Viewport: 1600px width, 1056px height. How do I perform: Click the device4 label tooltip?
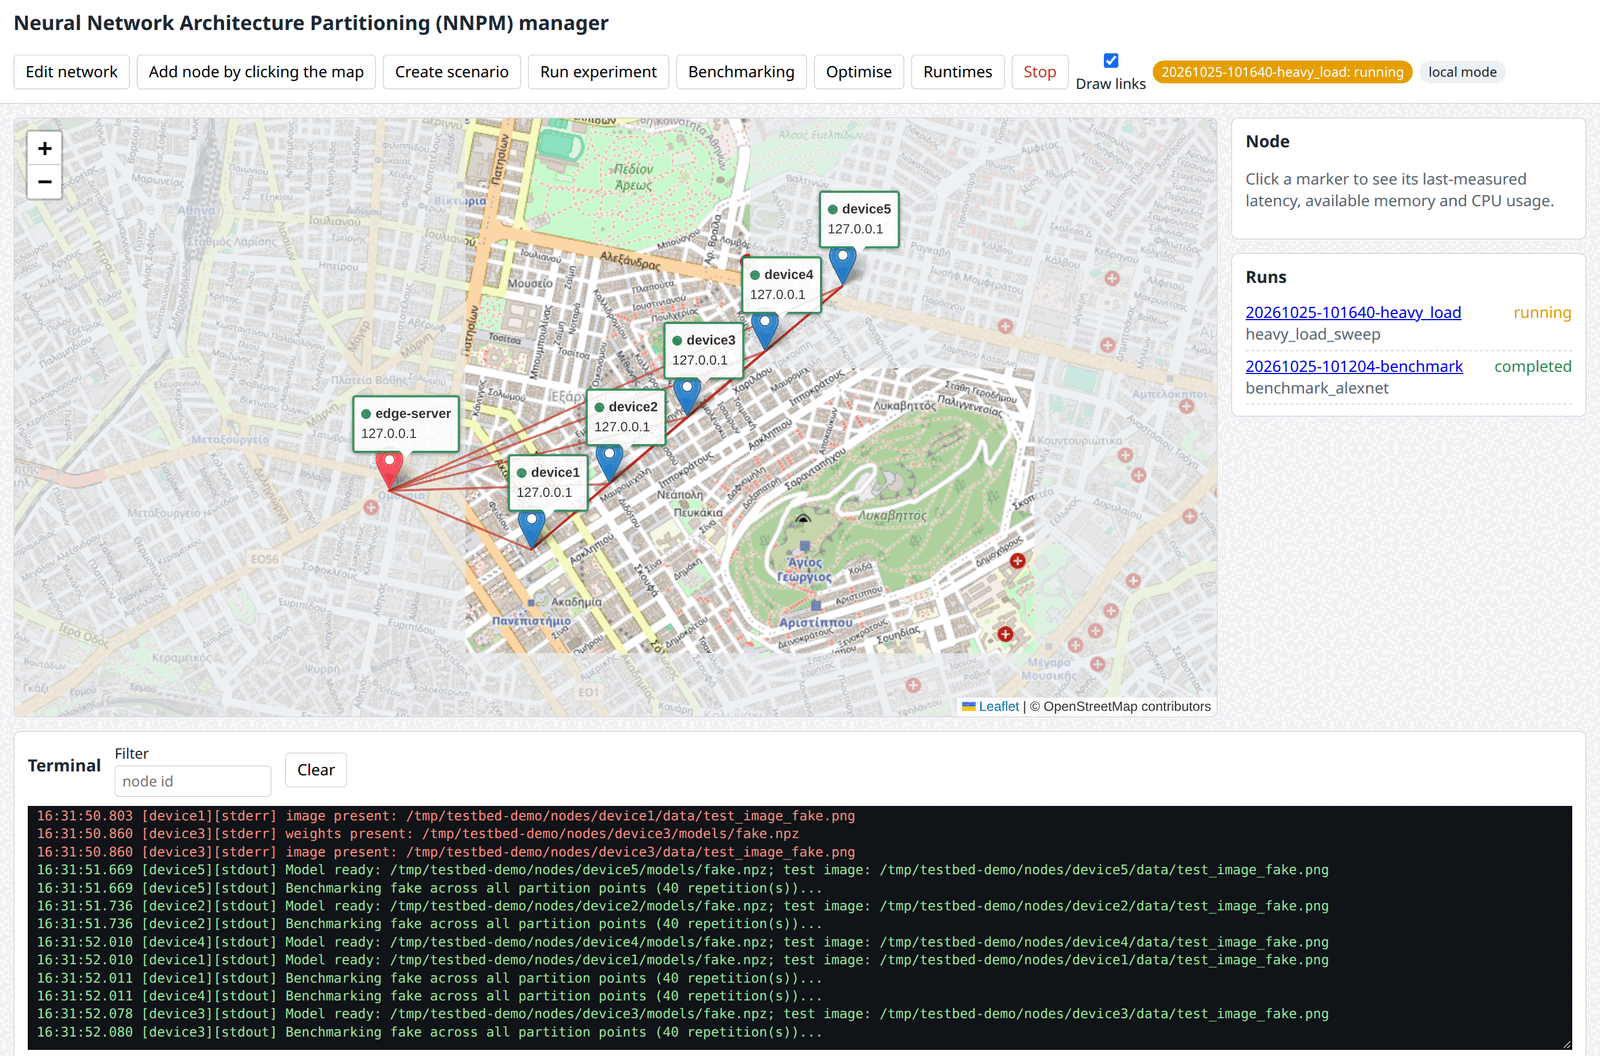click(781, 284)
